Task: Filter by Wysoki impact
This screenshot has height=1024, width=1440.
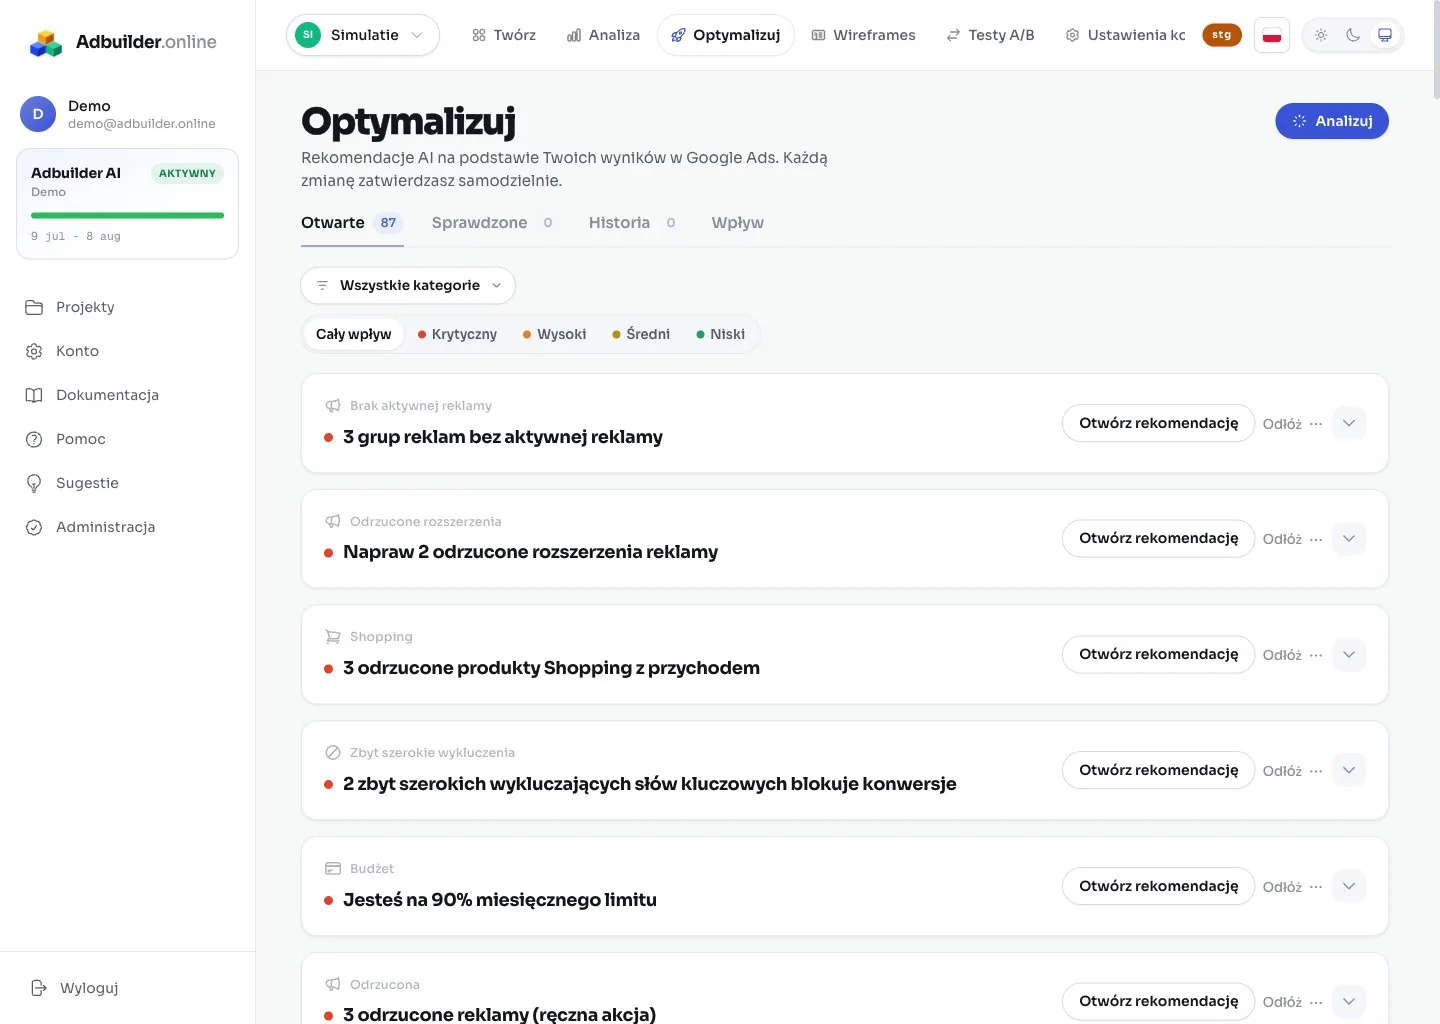Action: pyautogui.click(x=555, y=334)
